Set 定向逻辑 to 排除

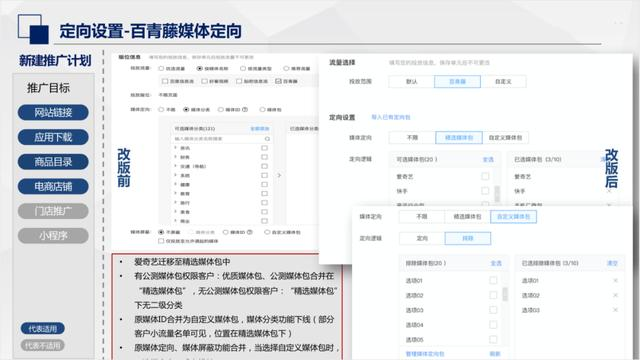[468, 238]
